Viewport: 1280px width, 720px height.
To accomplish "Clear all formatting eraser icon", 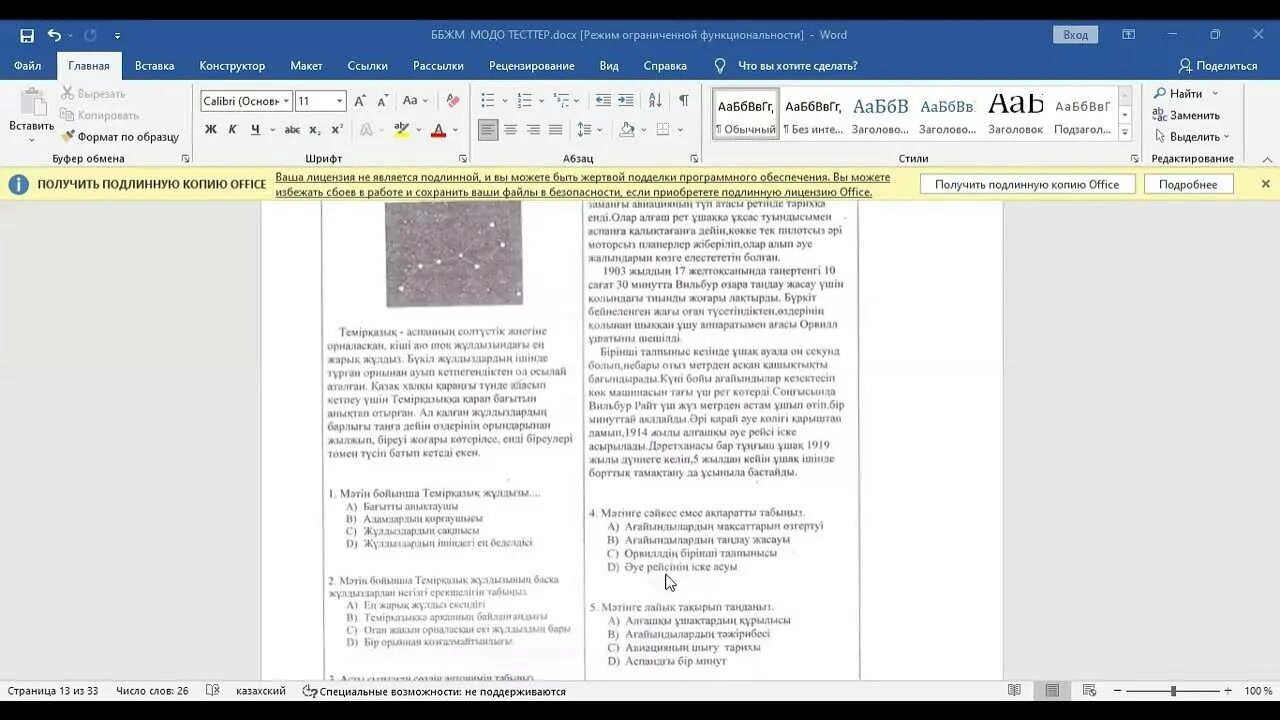I will pyautogui.click(x=452, y=101).
